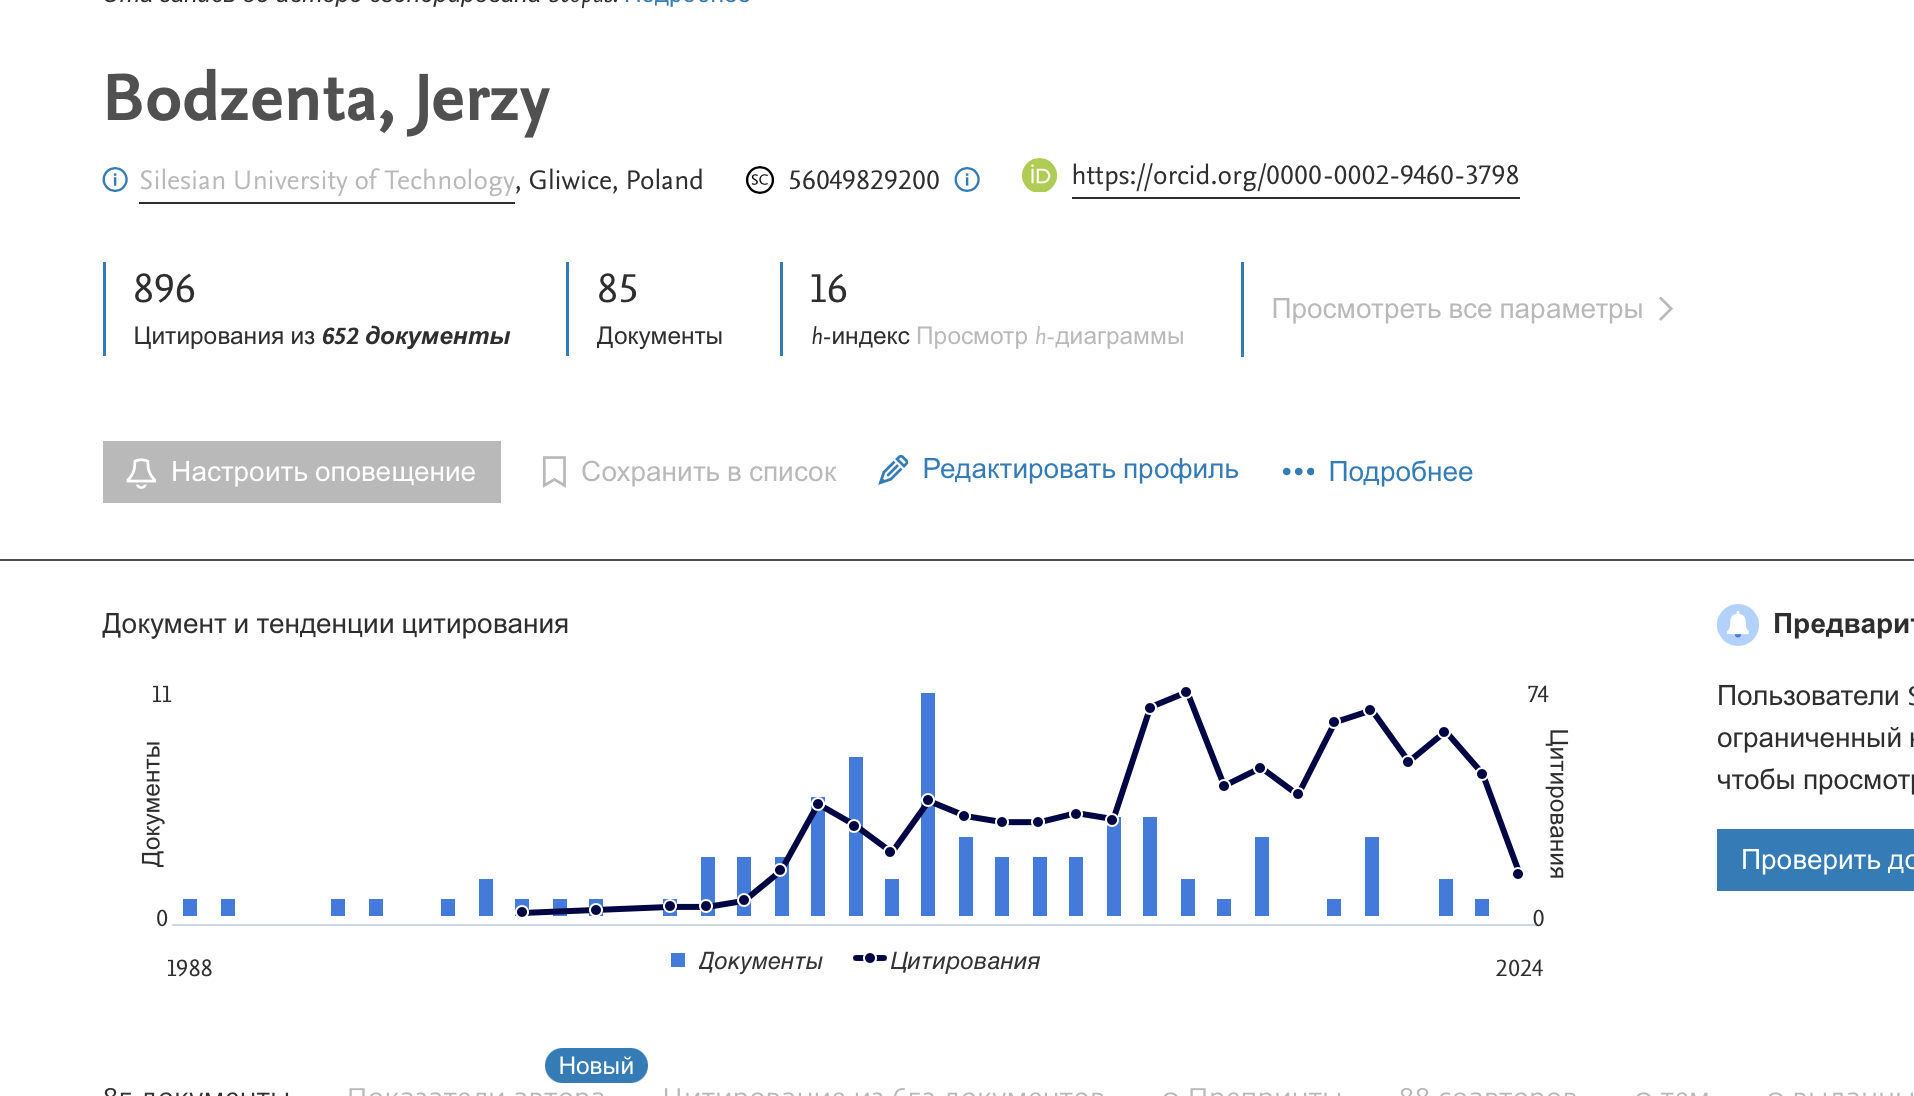Click 652 документы citing documents link
This screenshot has width=1914, height=1096.
(416, 336)
